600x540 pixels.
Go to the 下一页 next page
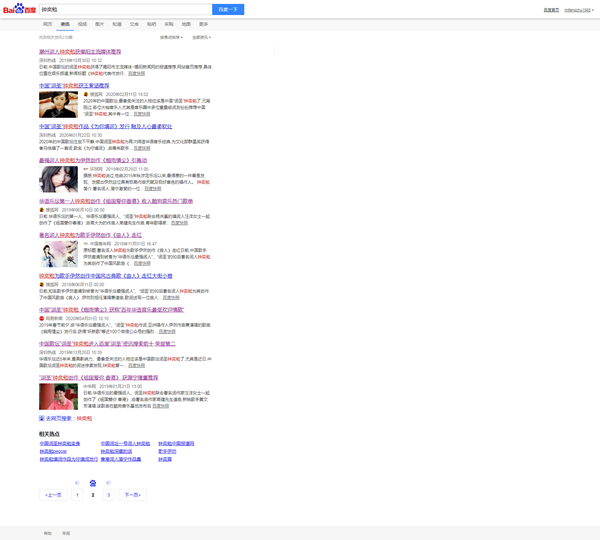pos(132,495)
